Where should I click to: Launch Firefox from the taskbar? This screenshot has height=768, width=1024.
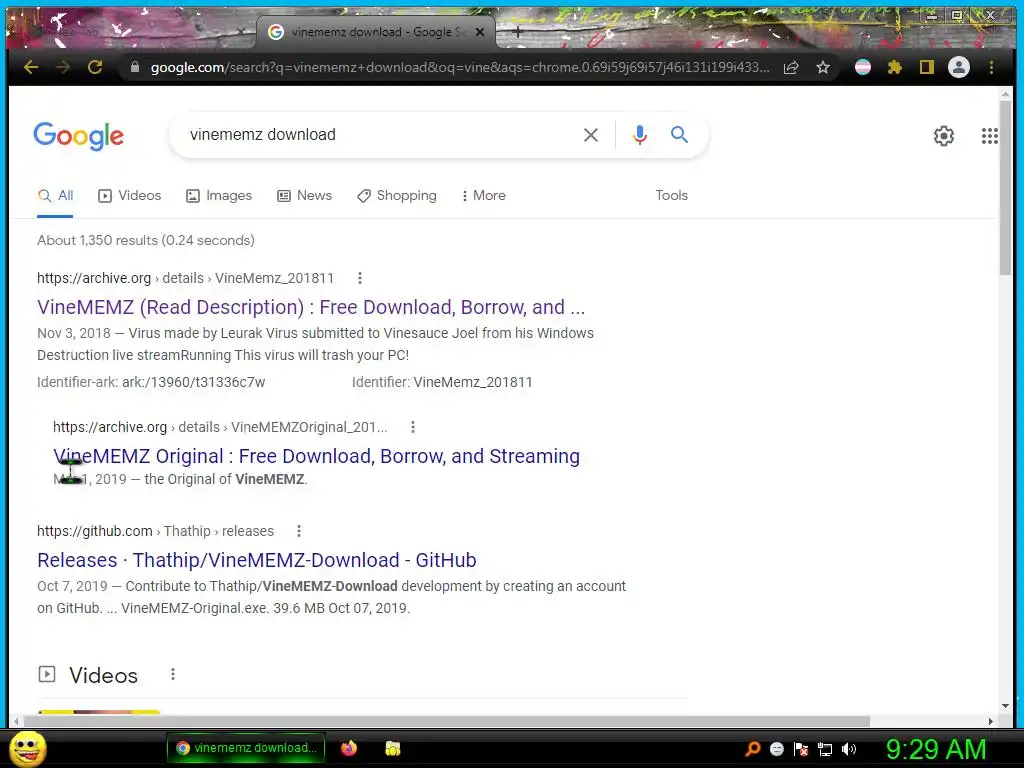click(349, 748)
